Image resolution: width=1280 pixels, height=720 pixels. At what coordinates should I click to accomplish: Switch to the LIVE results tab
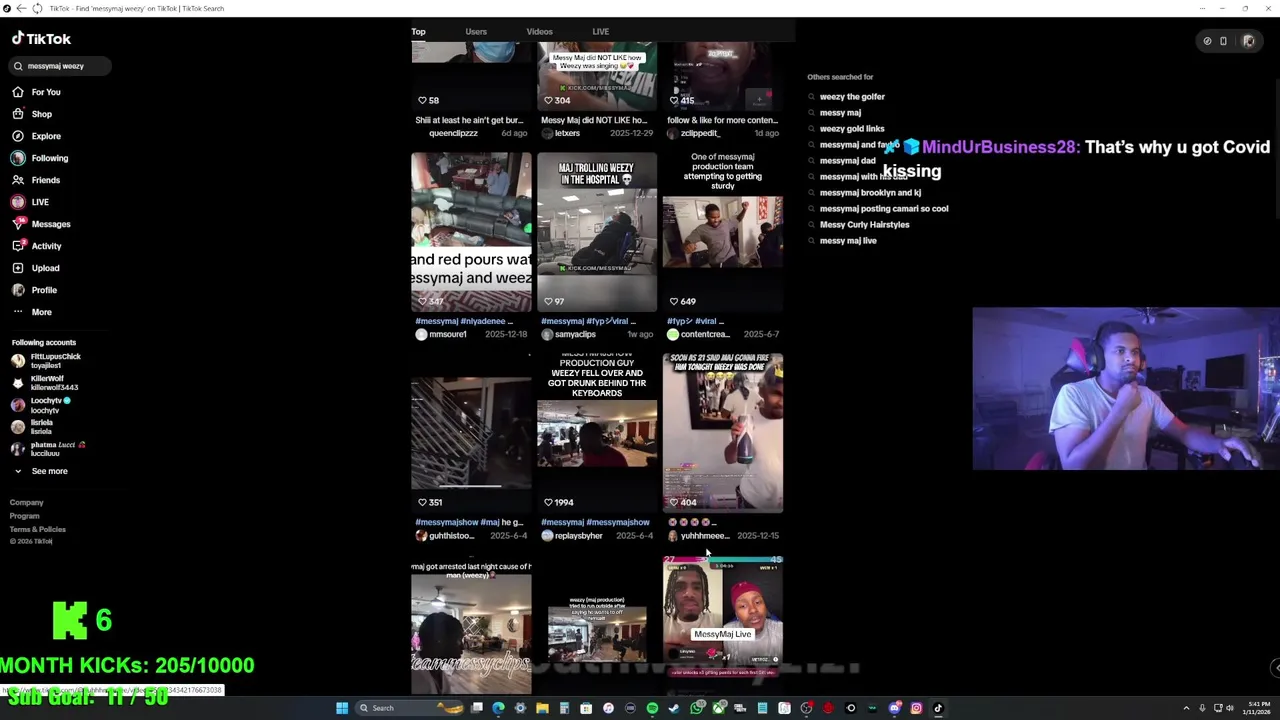tap(600, 32)
